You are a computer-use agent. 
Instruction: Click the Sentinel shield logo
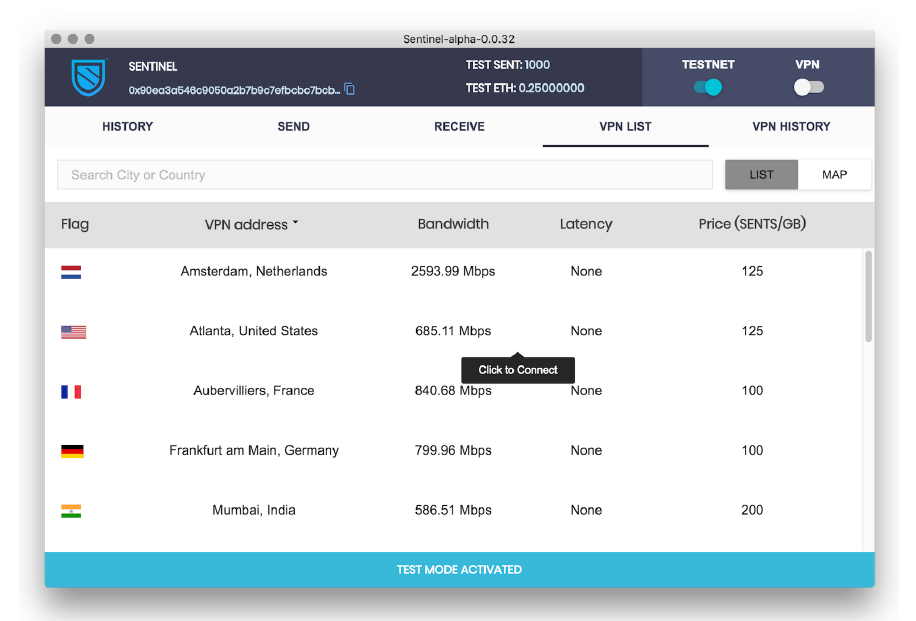(x=89, y=77)
